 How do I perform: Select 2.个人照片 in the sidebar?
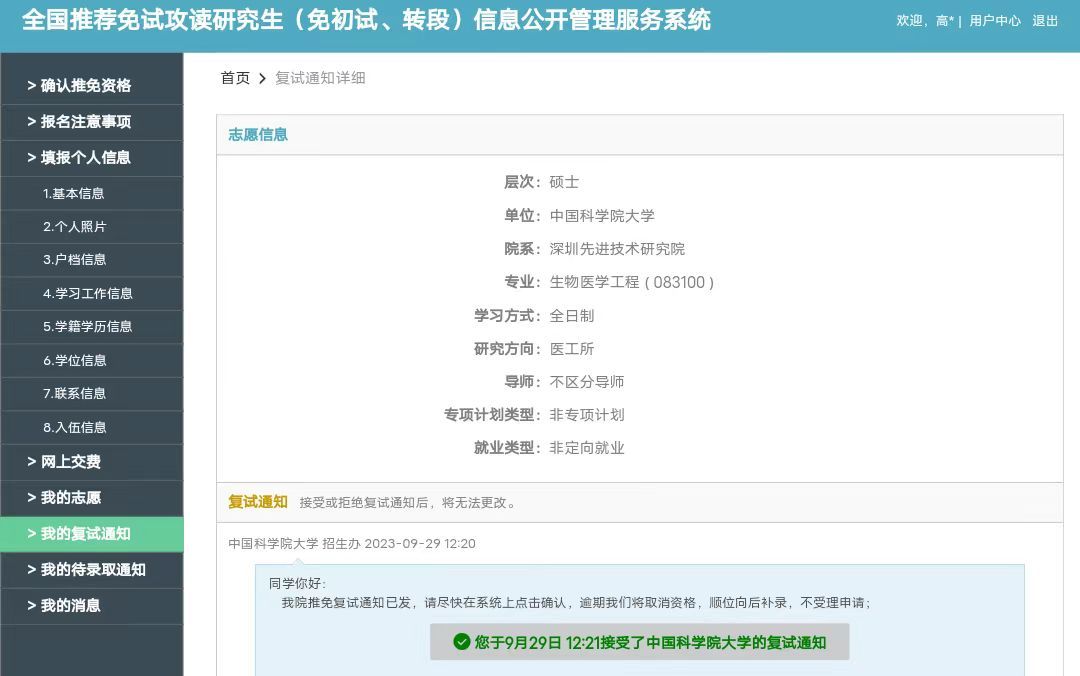[x=92, y=227]
